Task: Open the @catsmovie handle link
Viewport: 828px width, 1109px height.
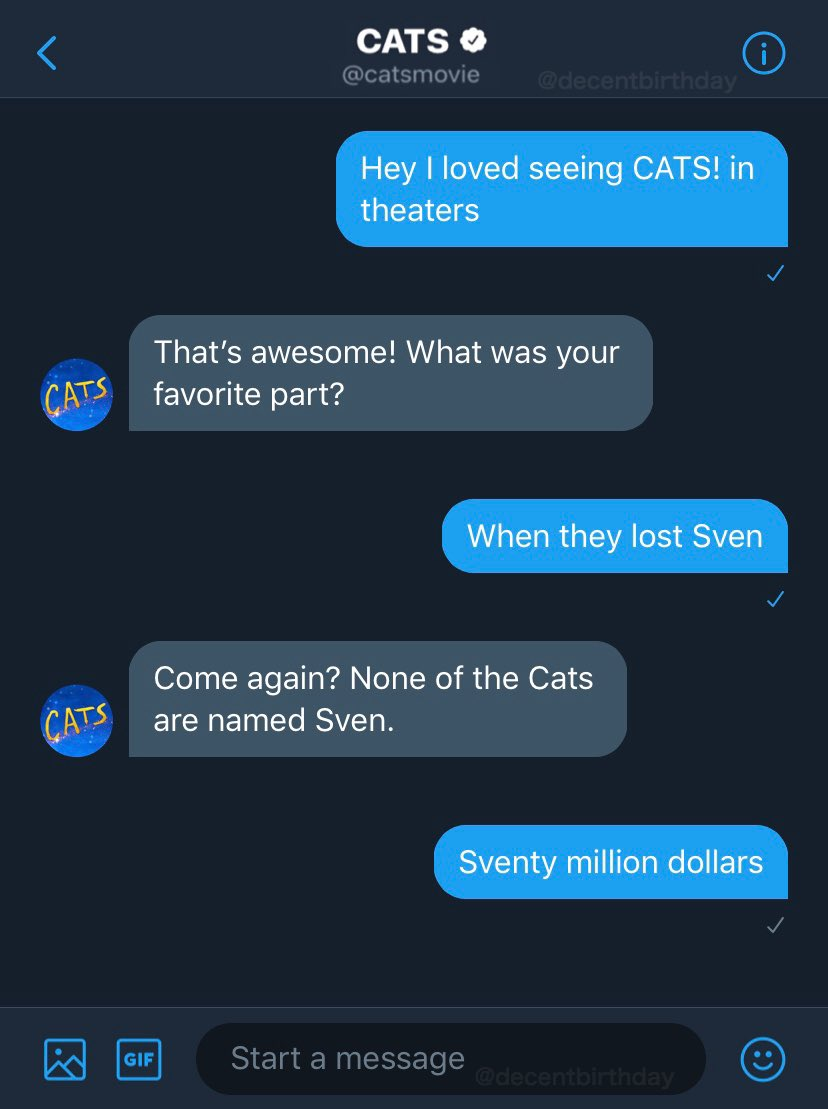Action: [411, 75]
